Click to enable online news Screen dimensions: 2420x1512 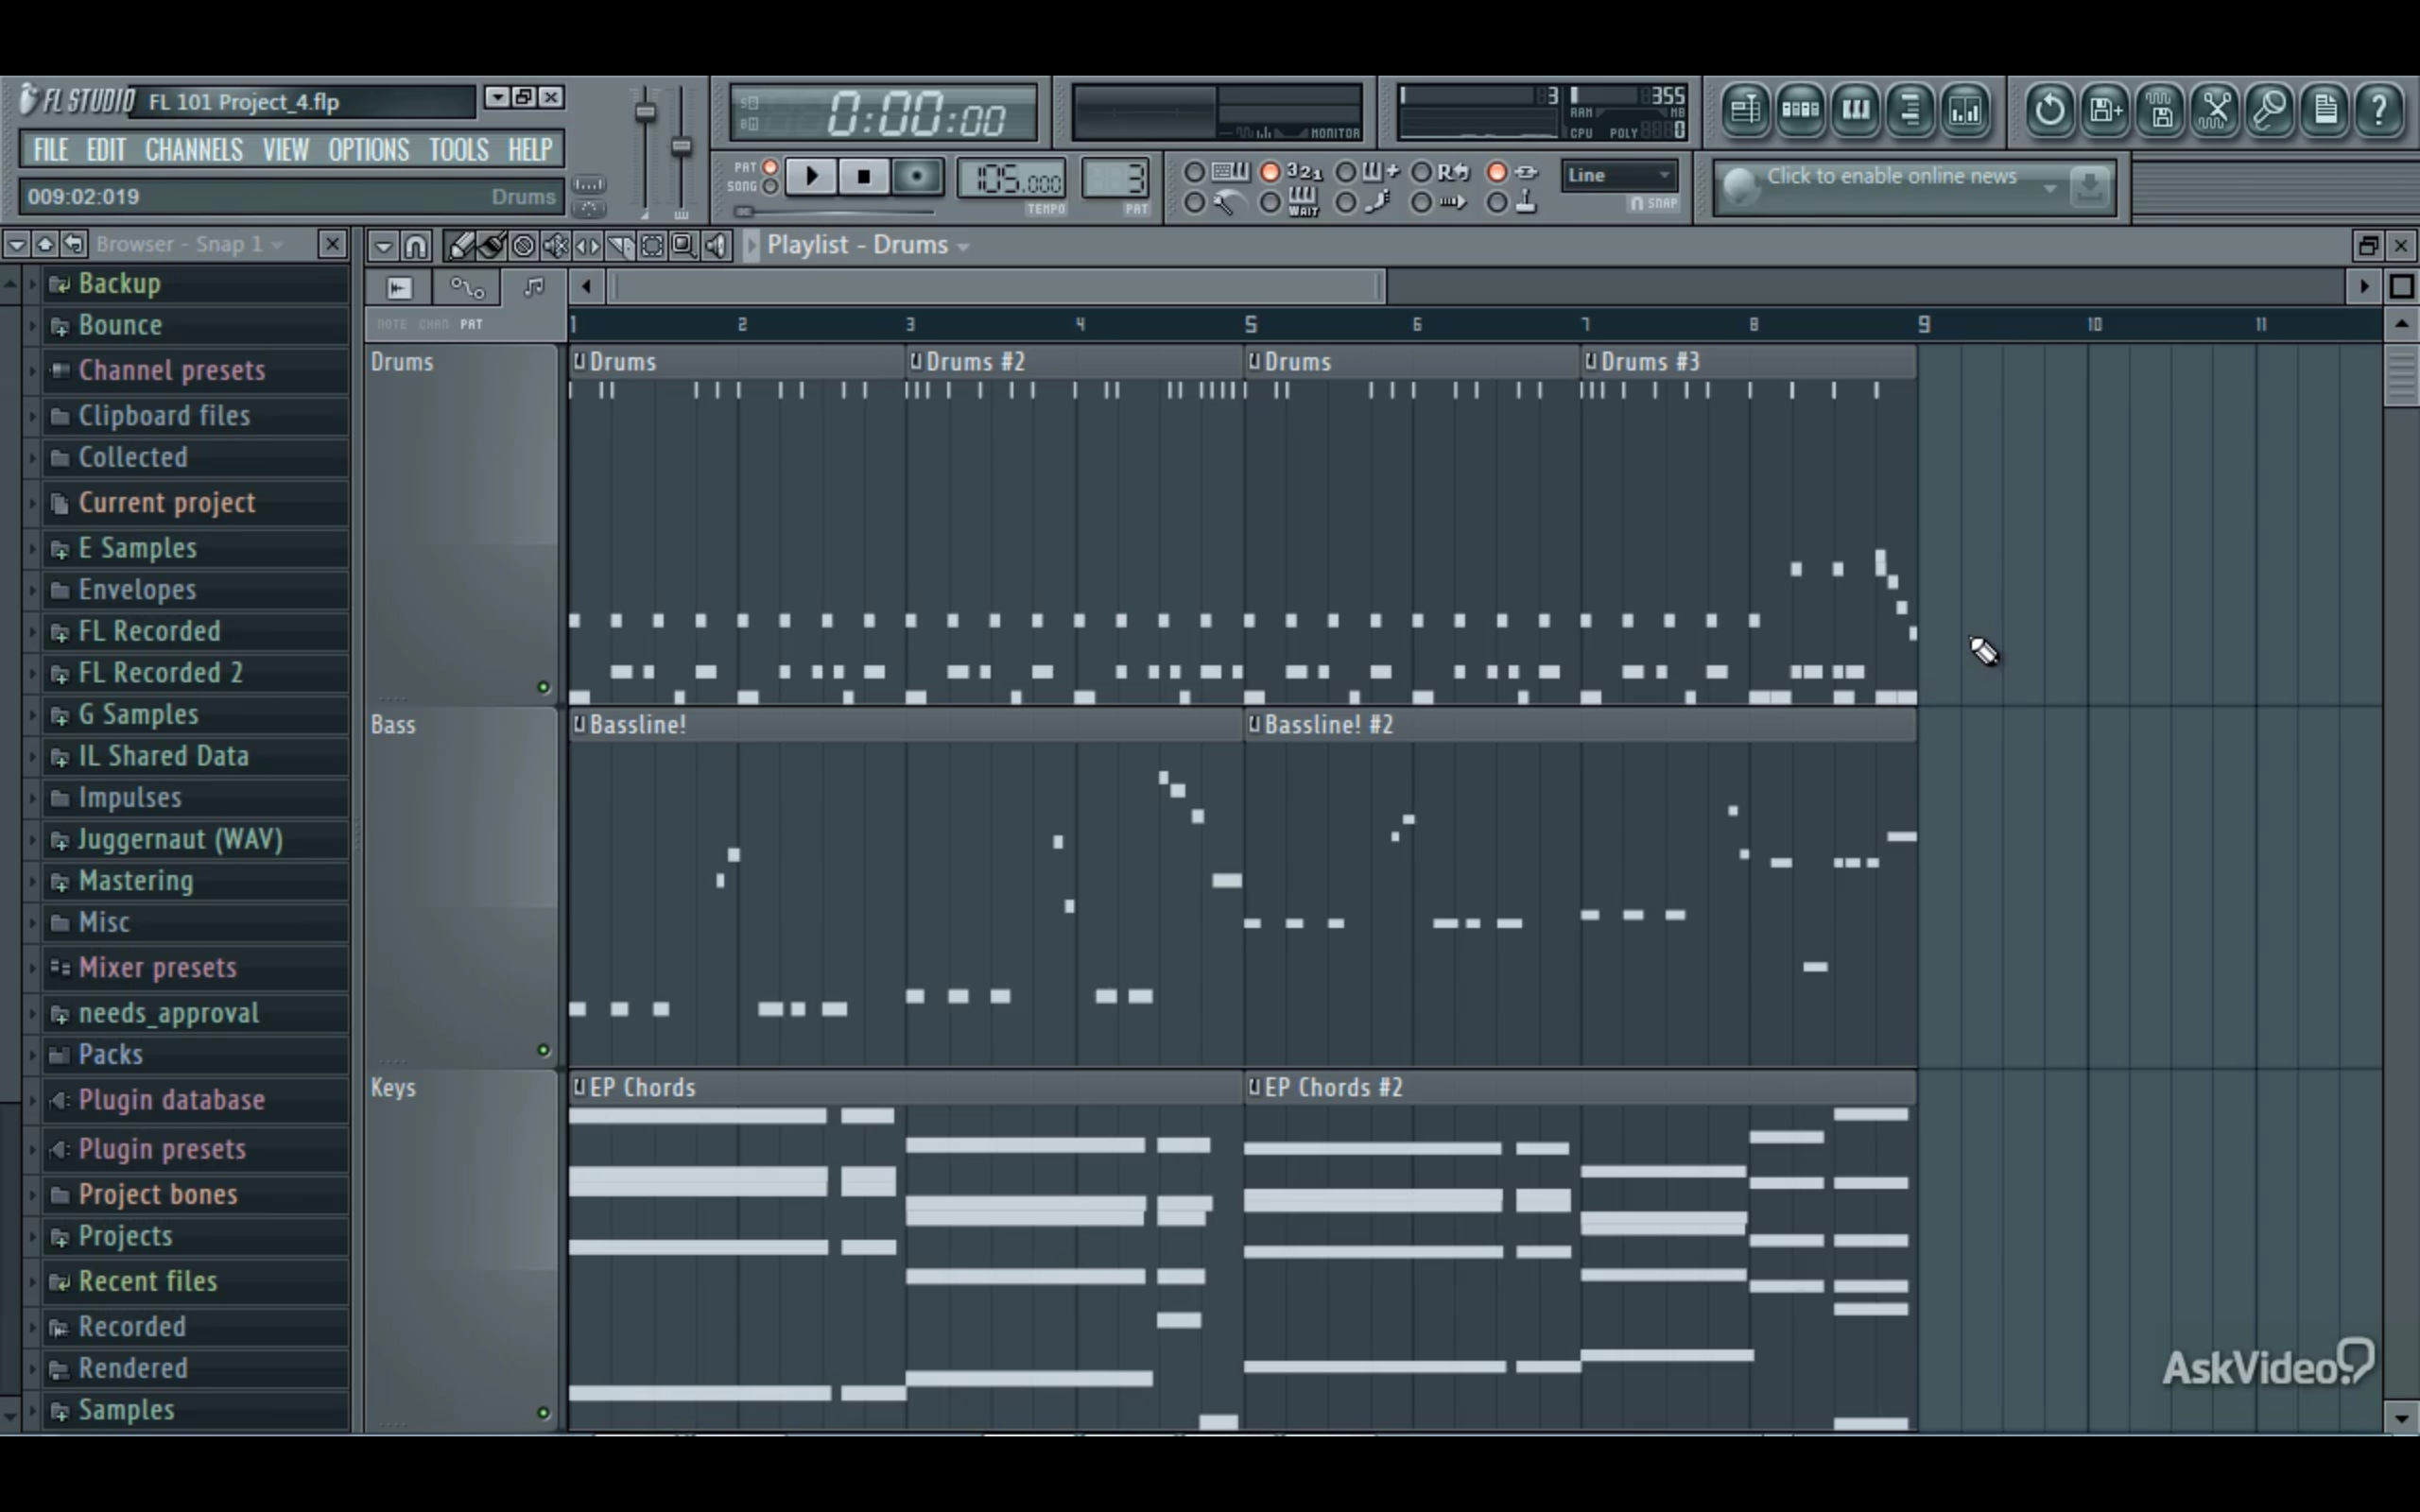point(1895,176)
